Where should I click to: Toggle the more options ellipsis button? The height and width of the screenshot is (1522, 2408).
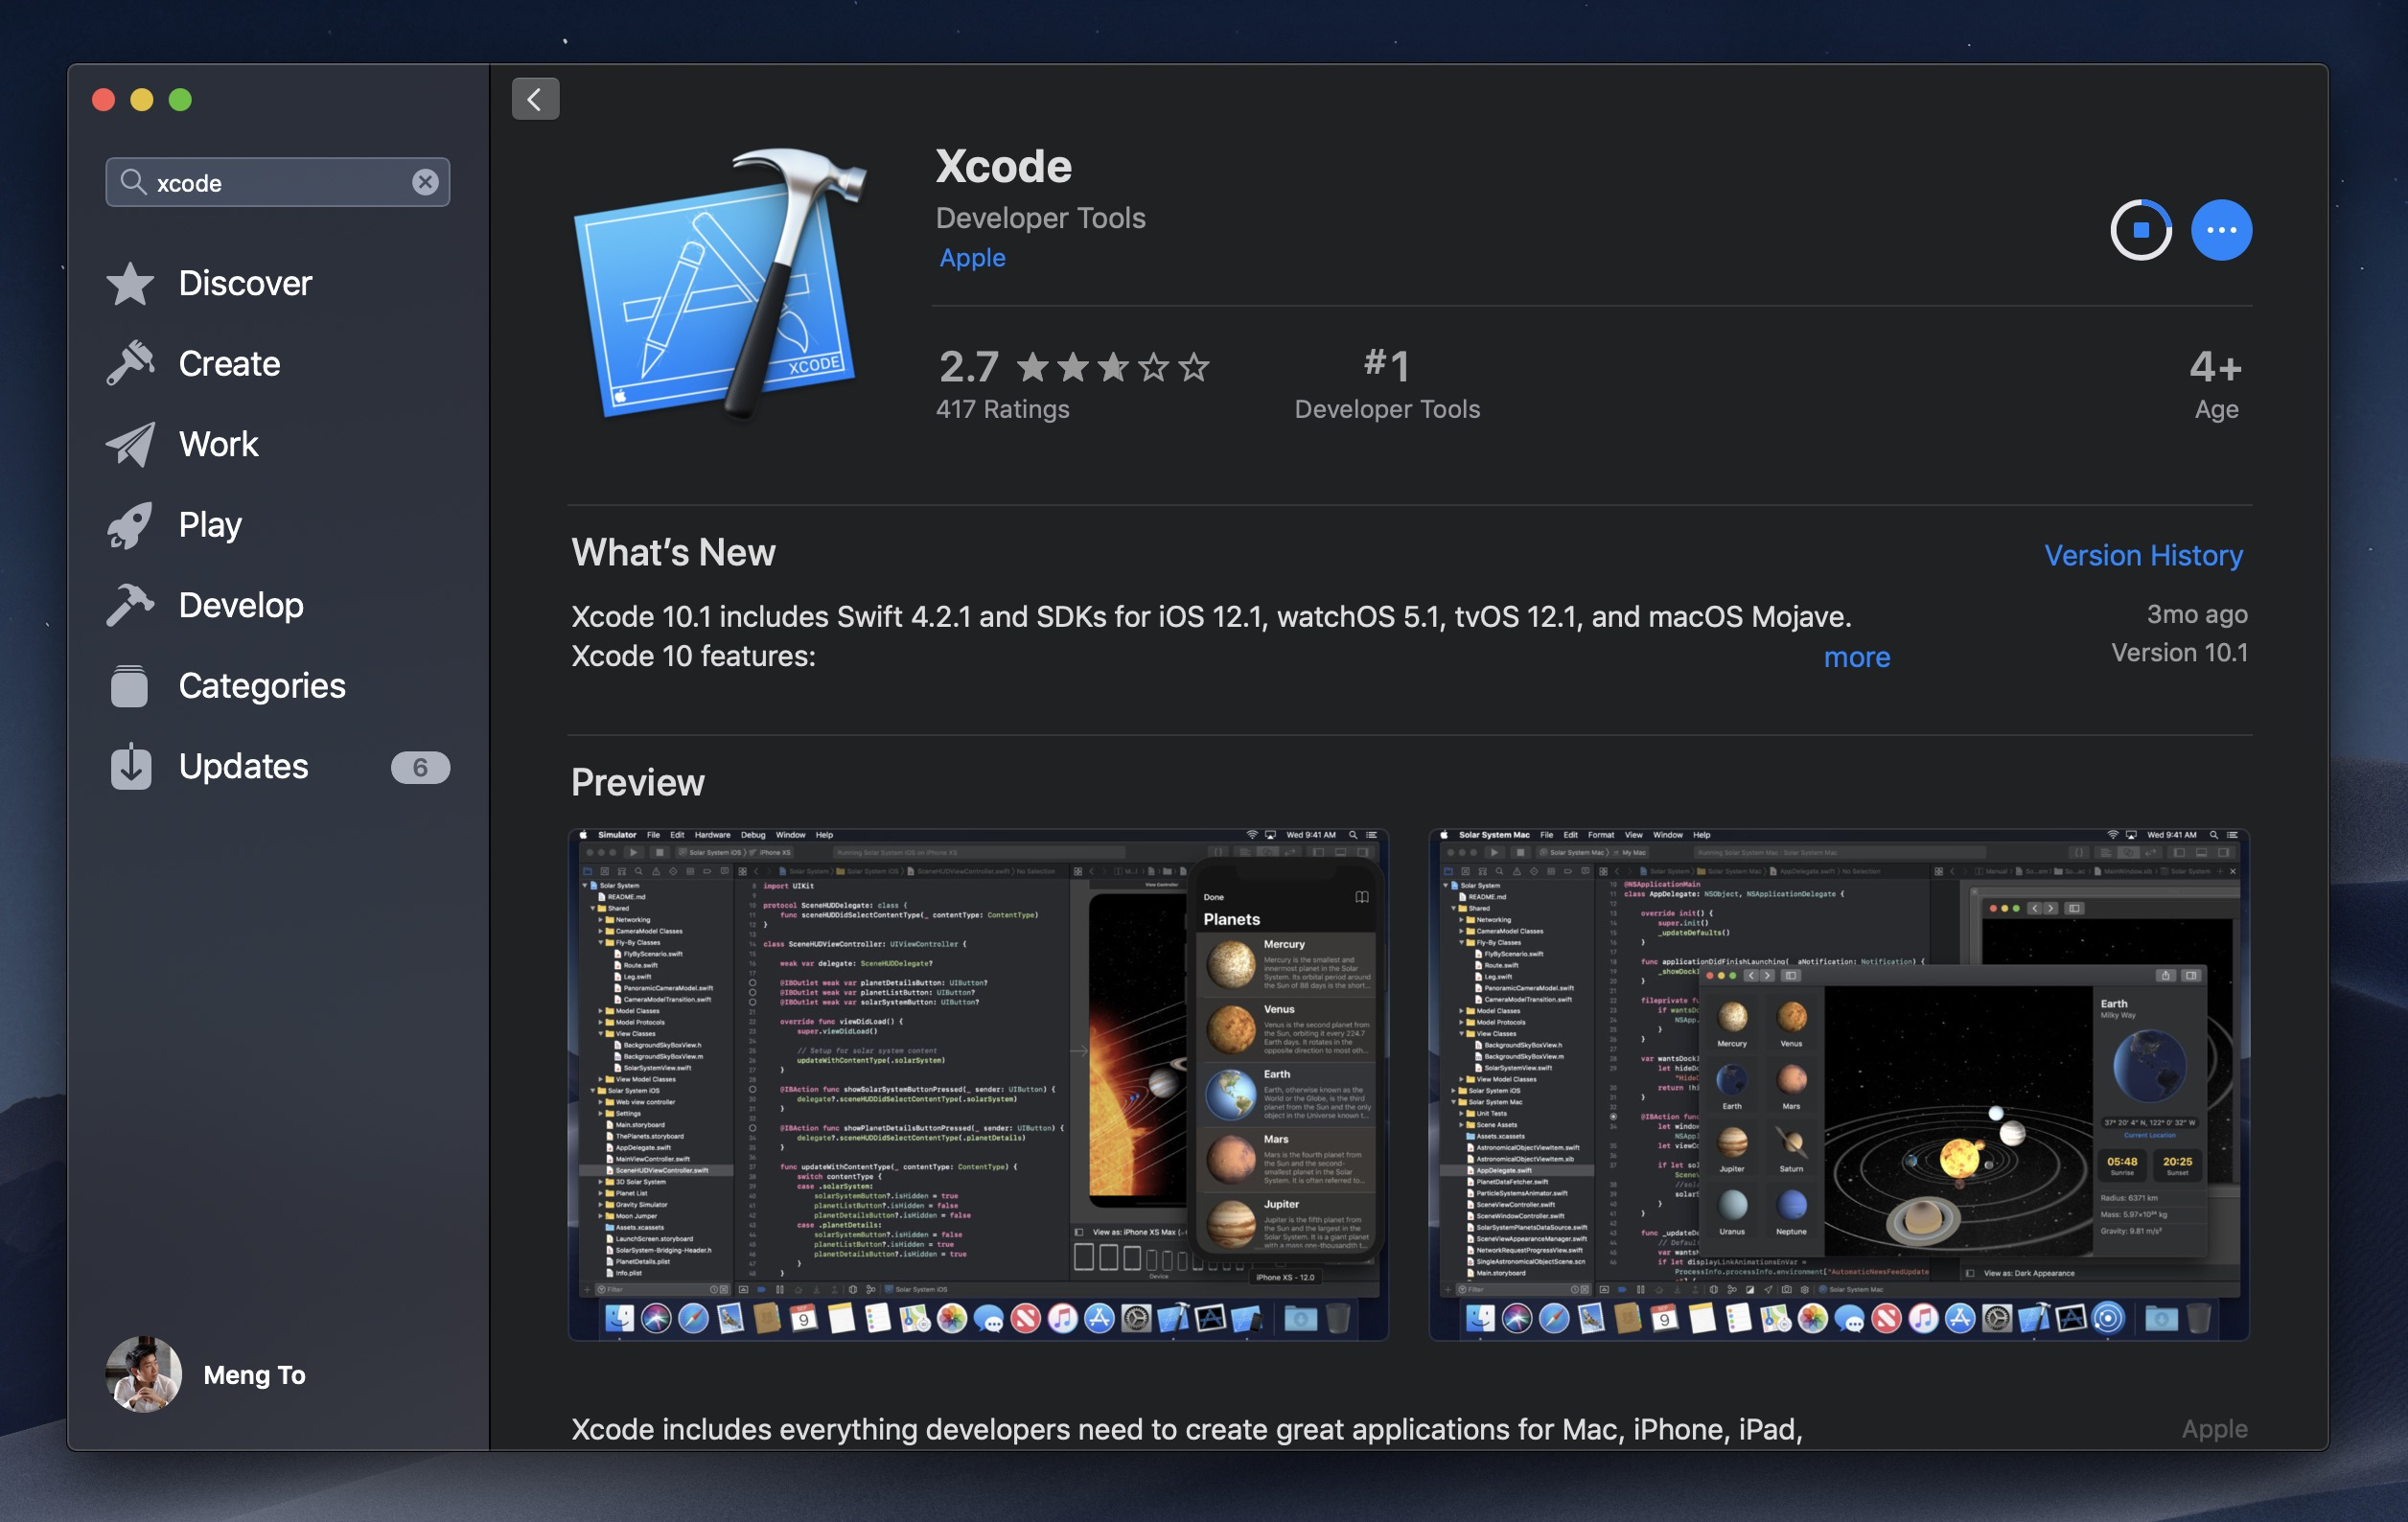click(2220, 228)
